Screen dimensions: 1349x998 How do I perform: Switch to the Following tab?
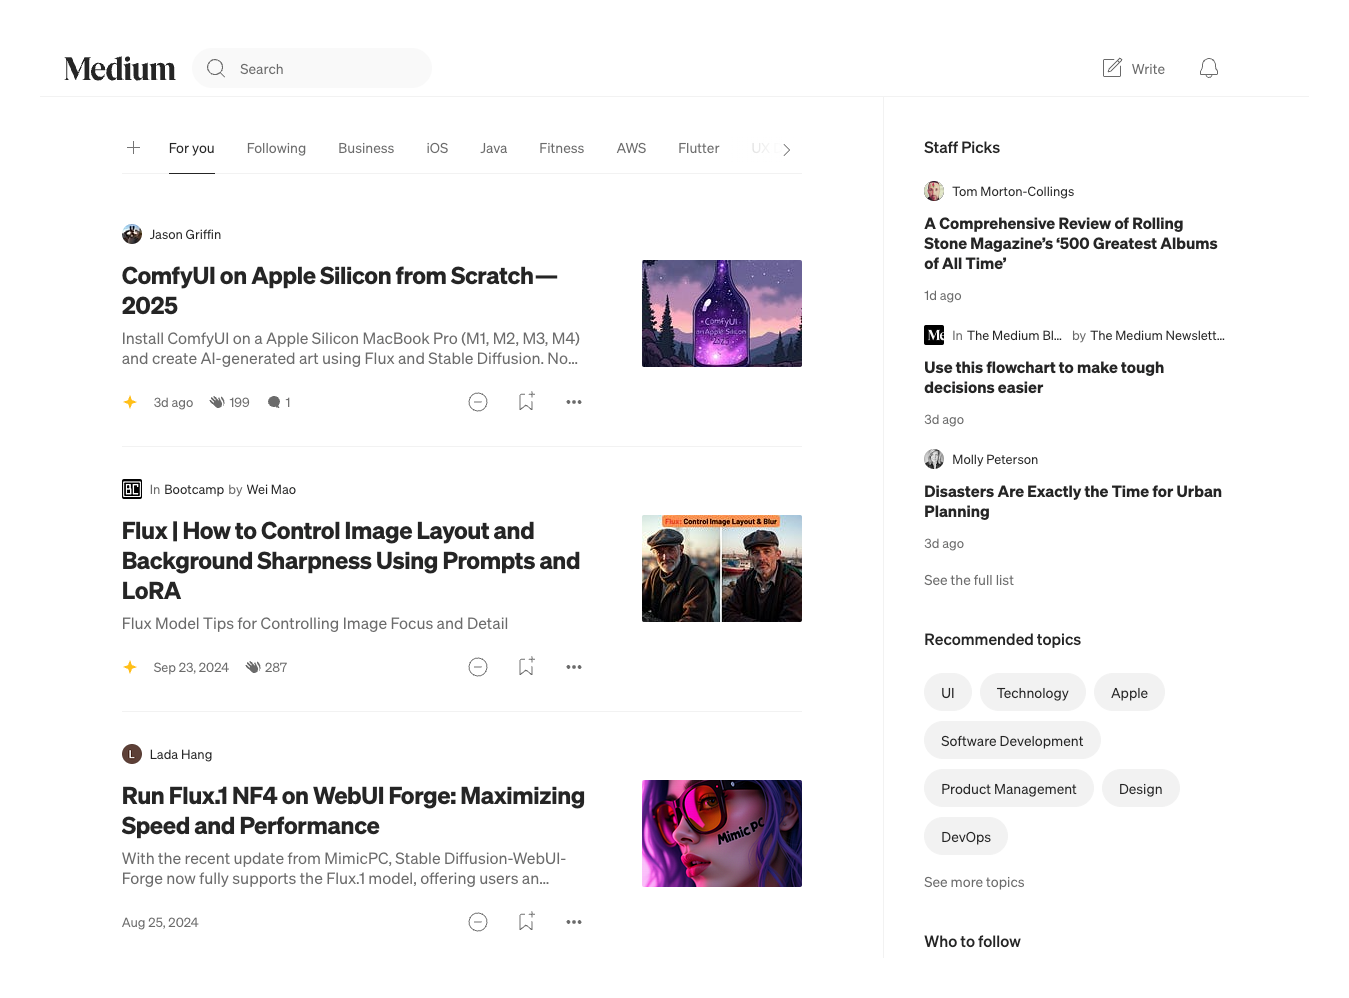click(276, 148)
